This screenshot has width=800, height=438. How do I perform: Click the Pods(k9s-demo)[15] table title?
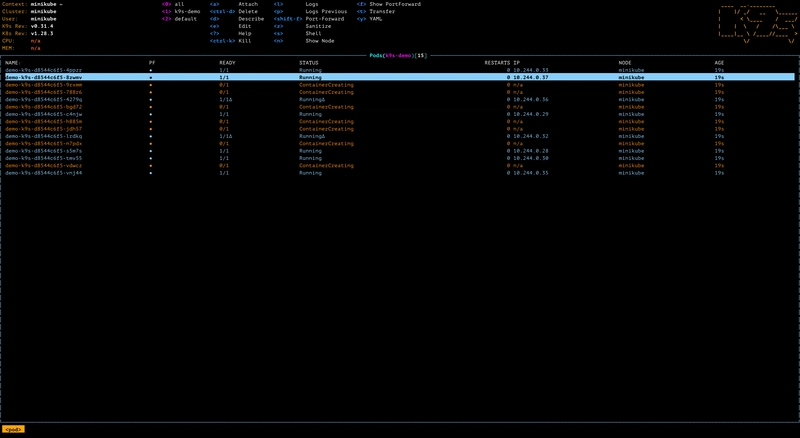click(x=400, y=55)
